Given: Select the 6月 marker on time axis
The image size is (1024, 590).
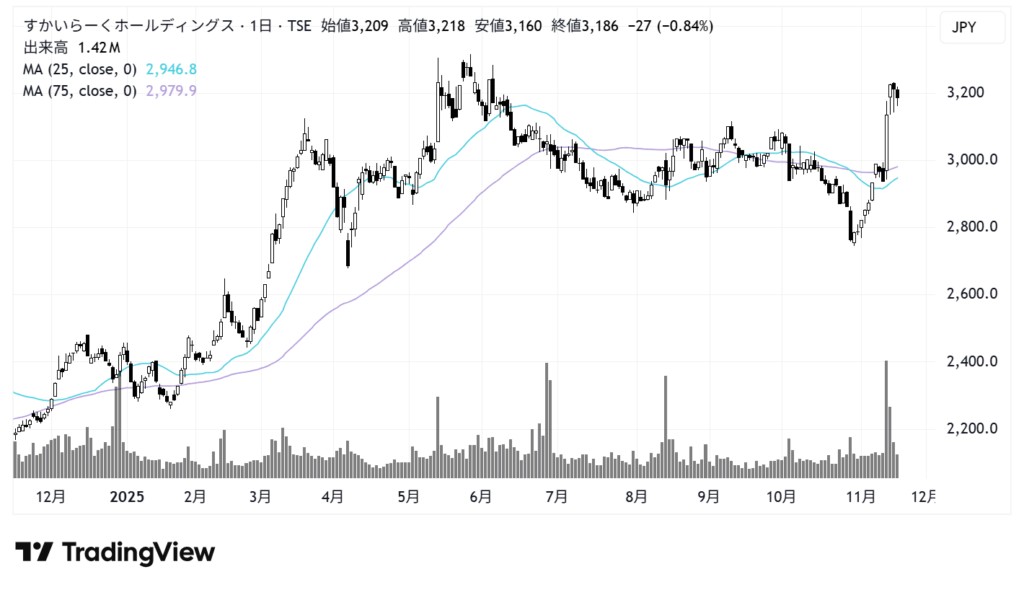Looking at the screenshot, I should coord(480,496).
